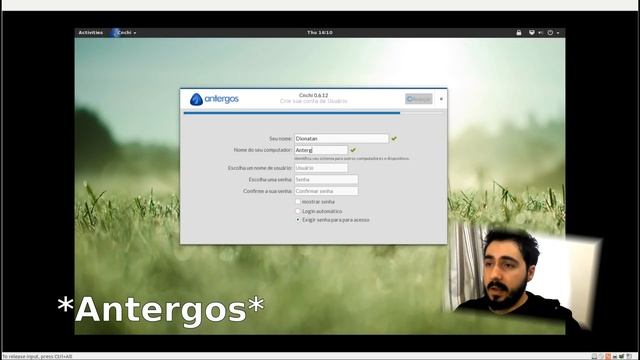Screen dimensions: 640x360
Task: Focus the 'Senha' password field
Action: pos(326,180)
